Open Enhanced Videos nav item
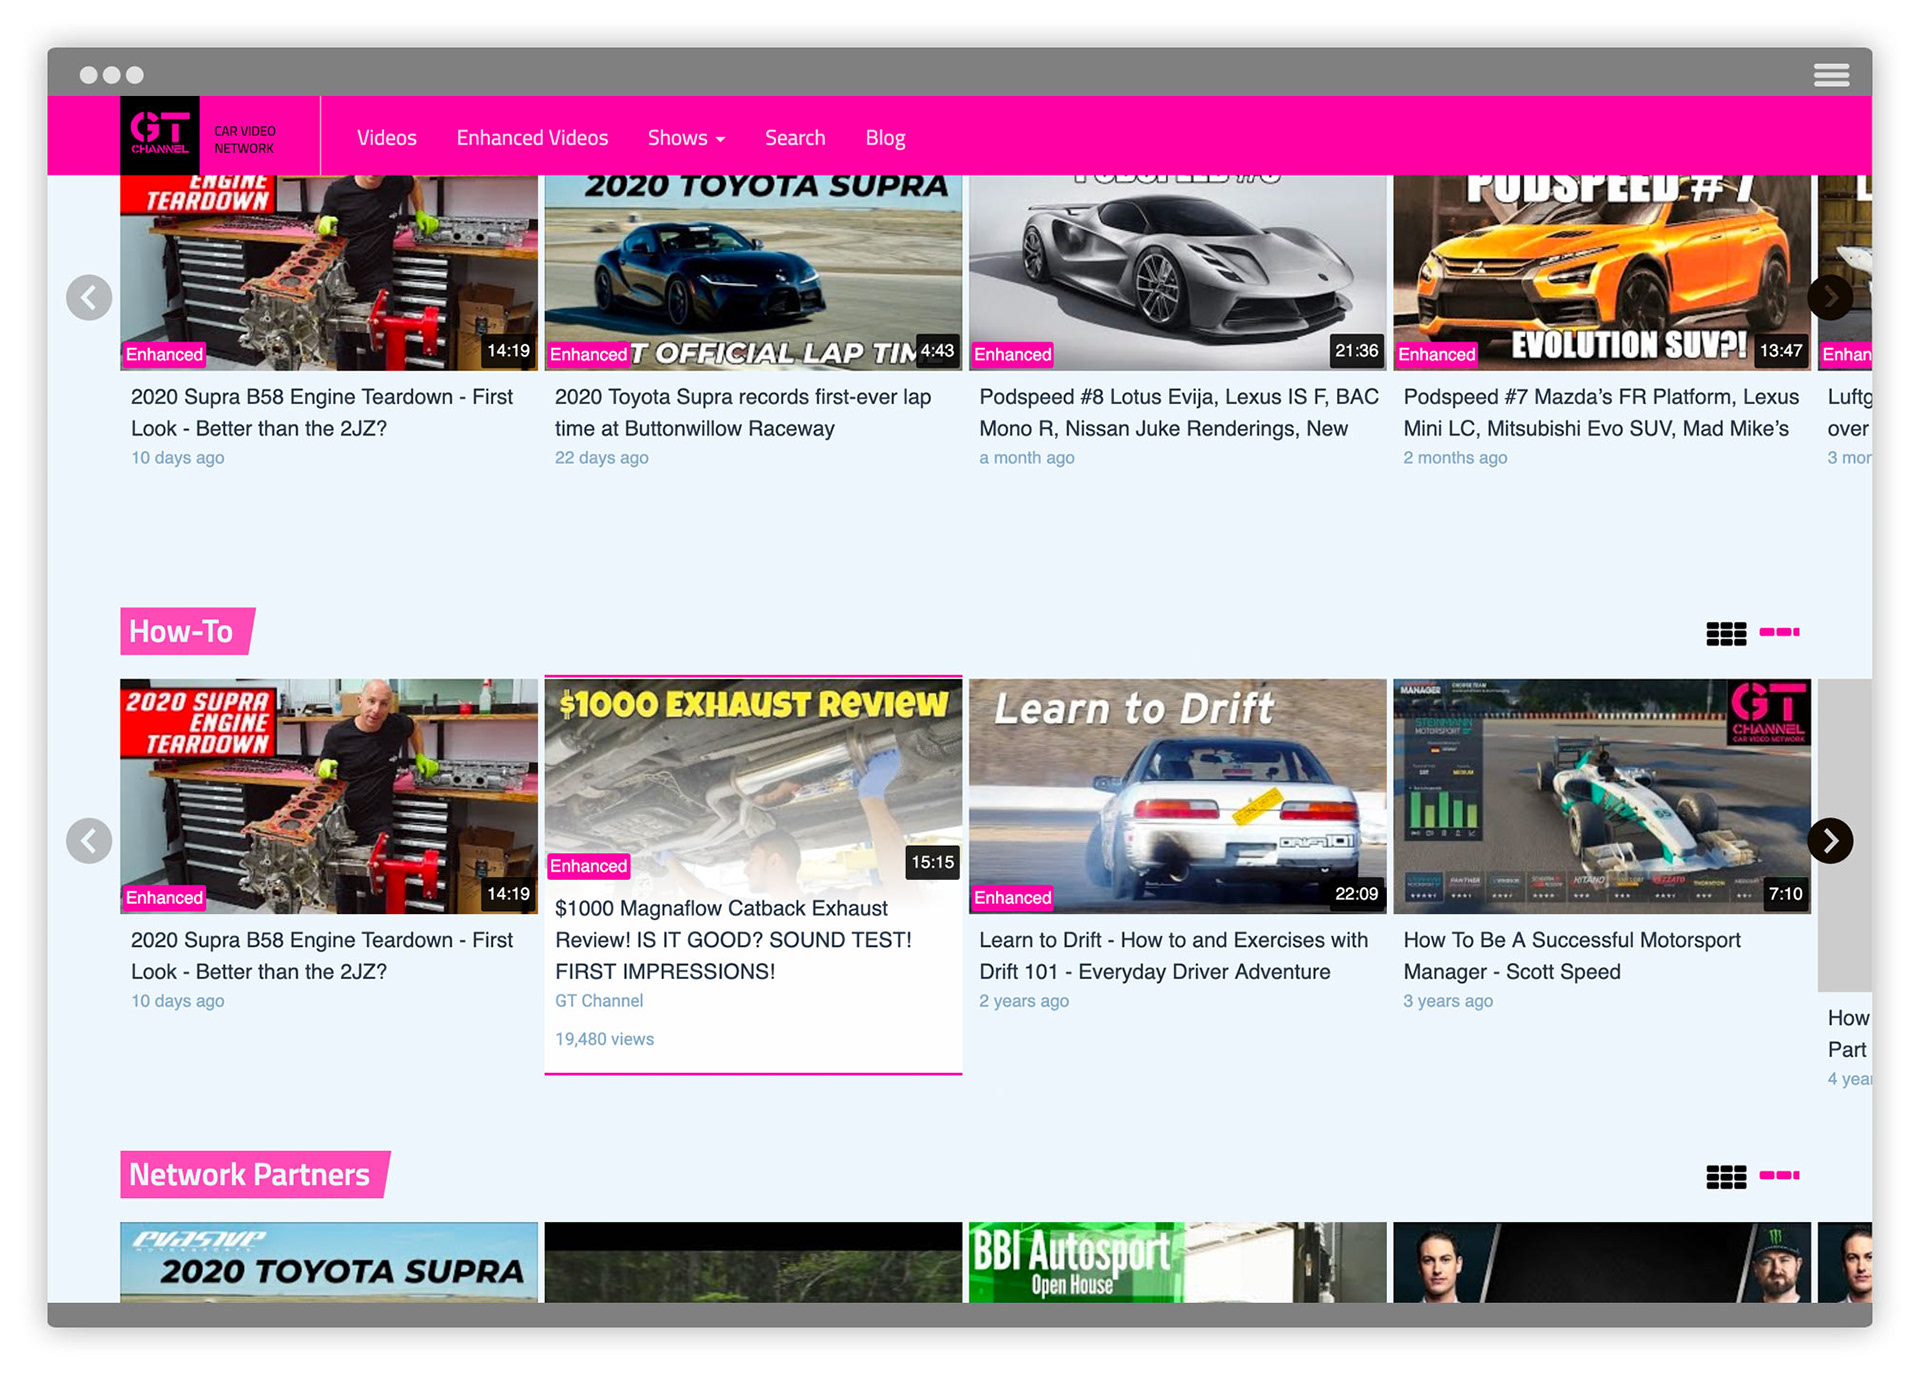The width and height of the screenshot is (1920, 1375). 532,138
